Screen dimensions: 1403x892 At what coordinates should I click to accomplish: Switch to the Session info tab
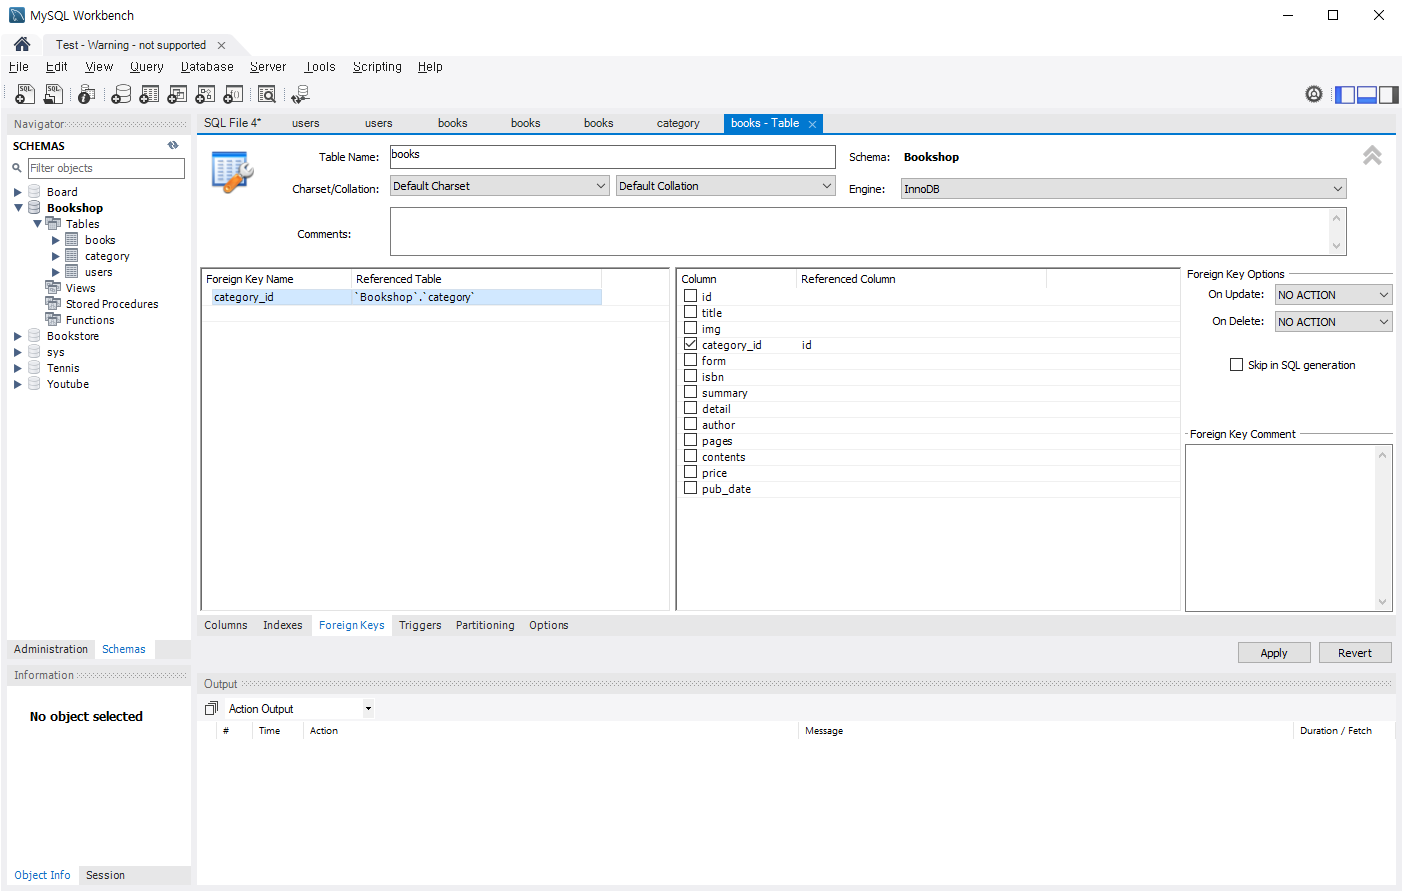point(105,875)
